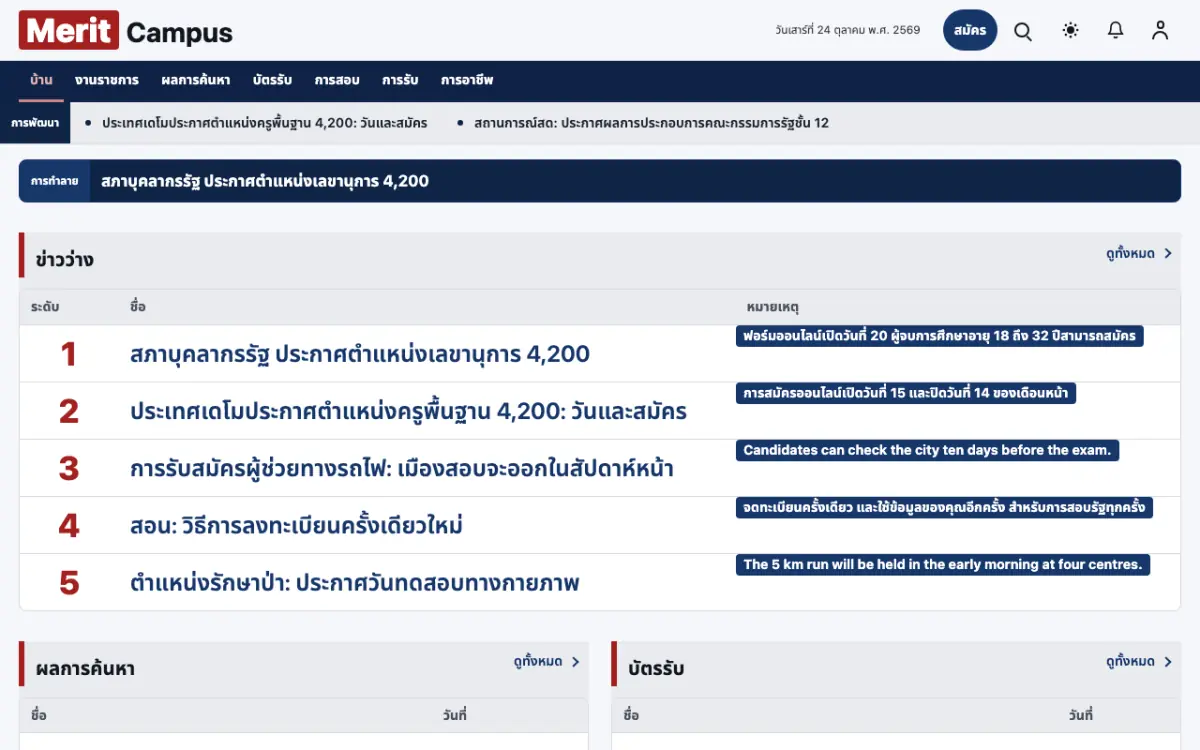The height and width of the screenshot is (750, 1200).
Task: Open ranked article ประเทศเดโมประกาศตำแหน่งครูพื้นฐาน 4,200
Action: [408, 411]
